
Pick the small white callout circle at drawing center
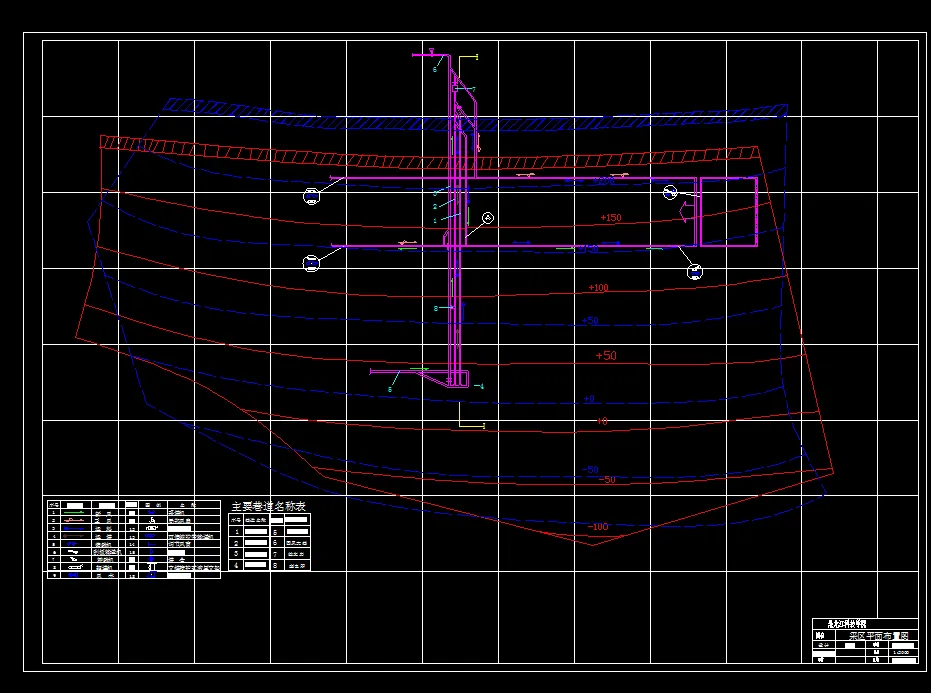(x=487, y=218)
